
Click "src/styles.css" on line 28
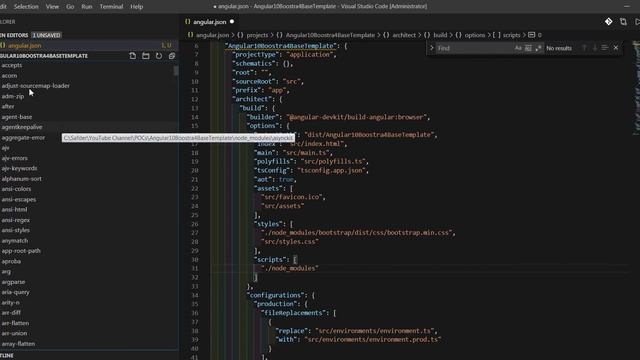(290, 241)
